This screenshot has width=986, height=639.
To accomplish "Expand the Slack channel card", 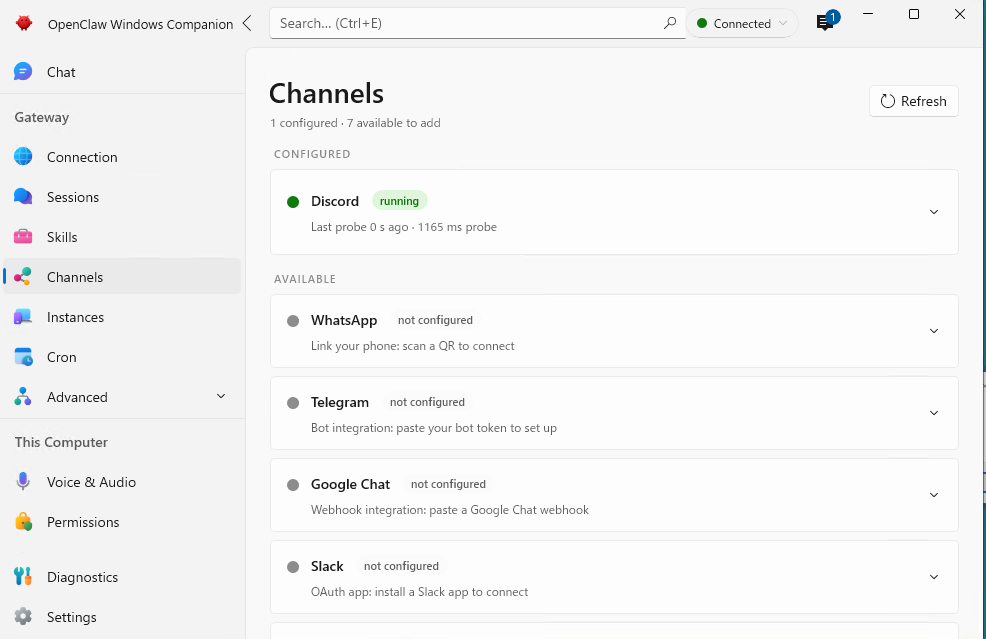I will 934,577.
